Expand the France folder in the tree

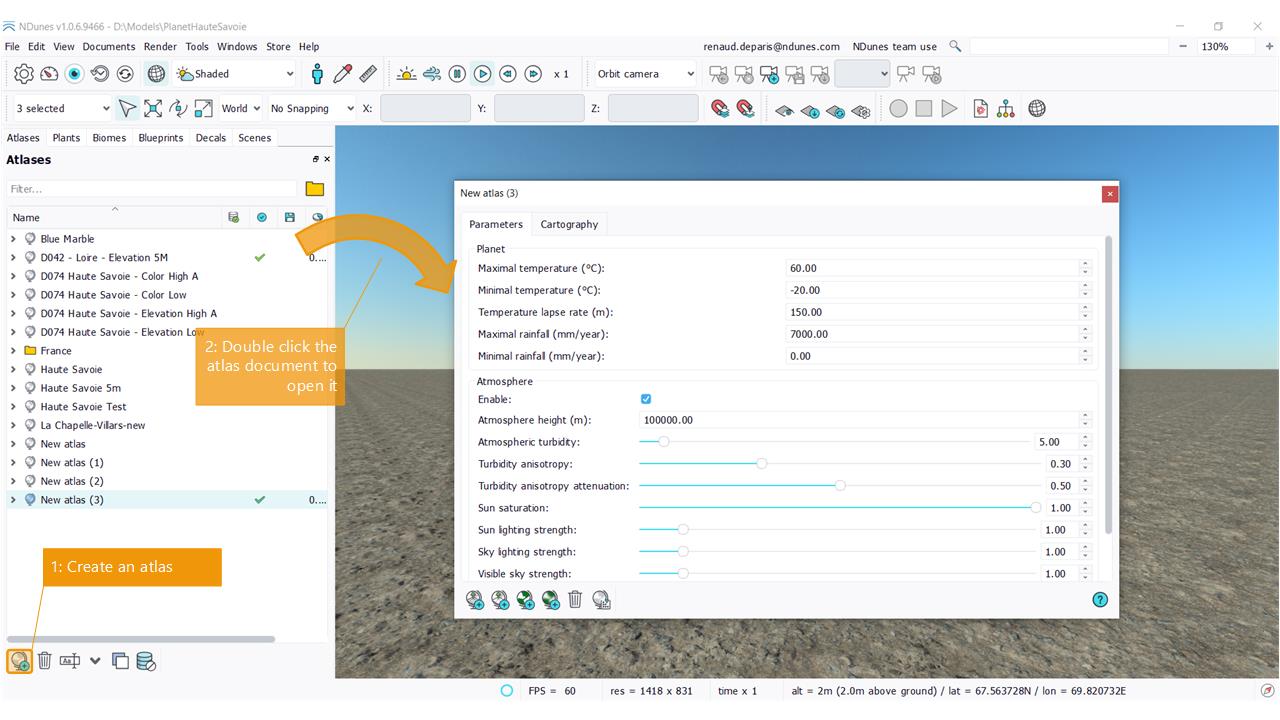pos(13,351)
